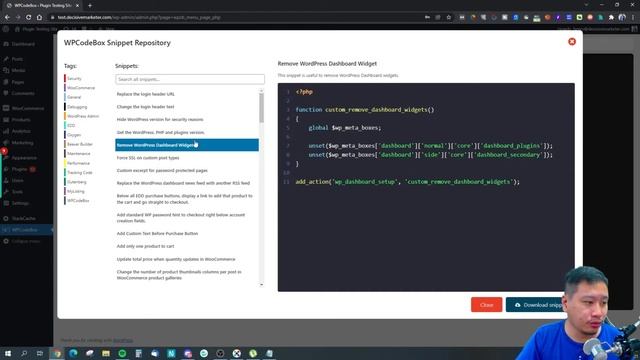Bookmark the page with the star icon
The width and height of the screenshot is (640, 360).
(449, 17)
